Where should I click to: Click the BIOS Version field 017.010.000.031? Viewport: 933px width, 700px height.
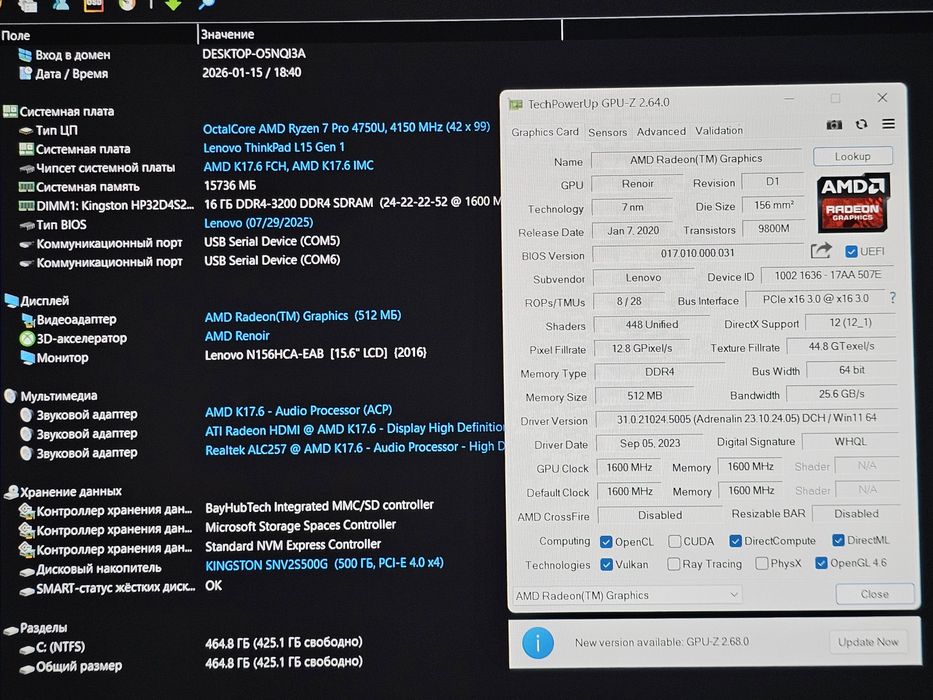[x=697, y=253]
